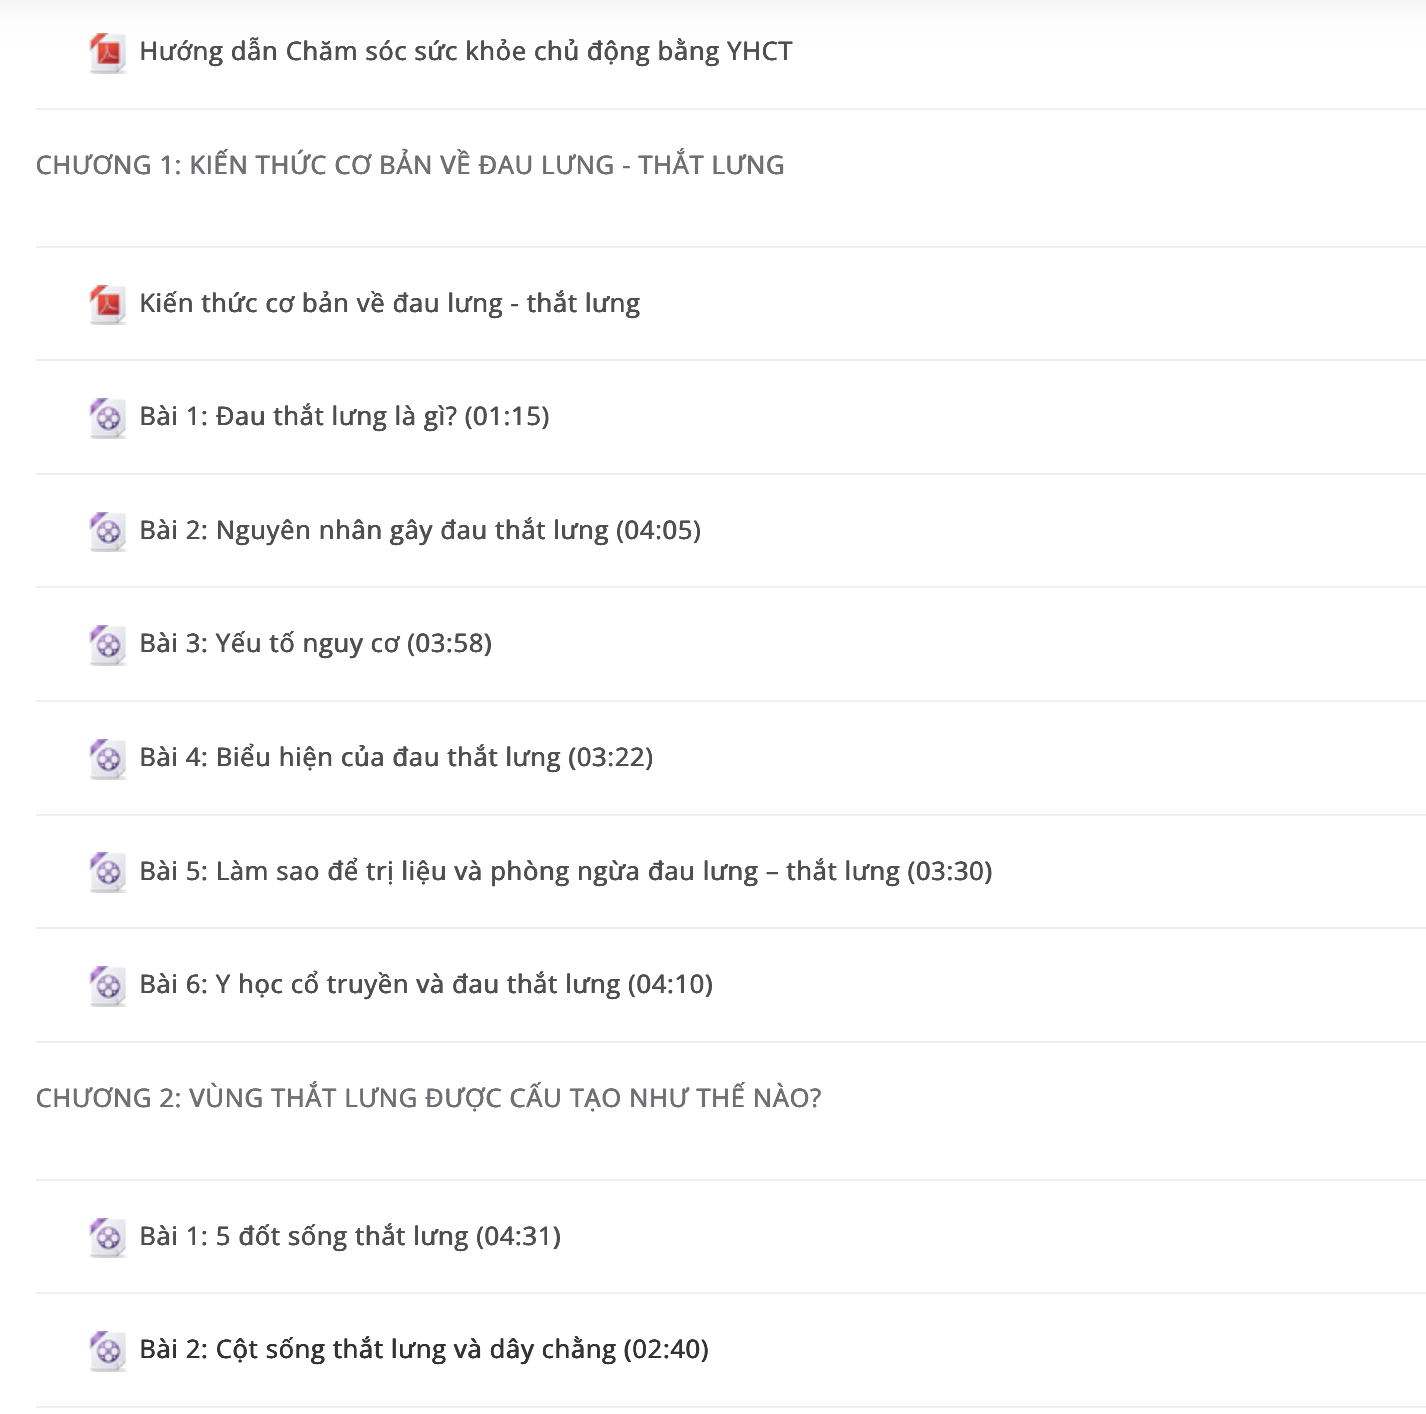Select the CHƯƠNG 1 section heading
The image size is (1426, 1414).
[410, 165]
